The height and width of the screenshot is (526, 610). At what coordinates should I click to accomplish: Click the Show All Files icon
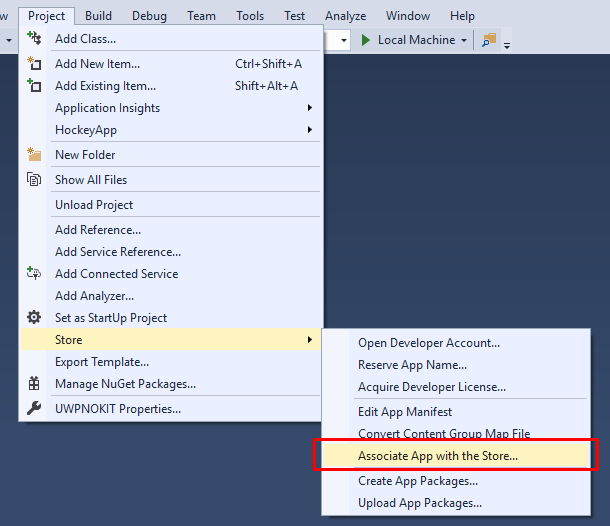(34, 179)
